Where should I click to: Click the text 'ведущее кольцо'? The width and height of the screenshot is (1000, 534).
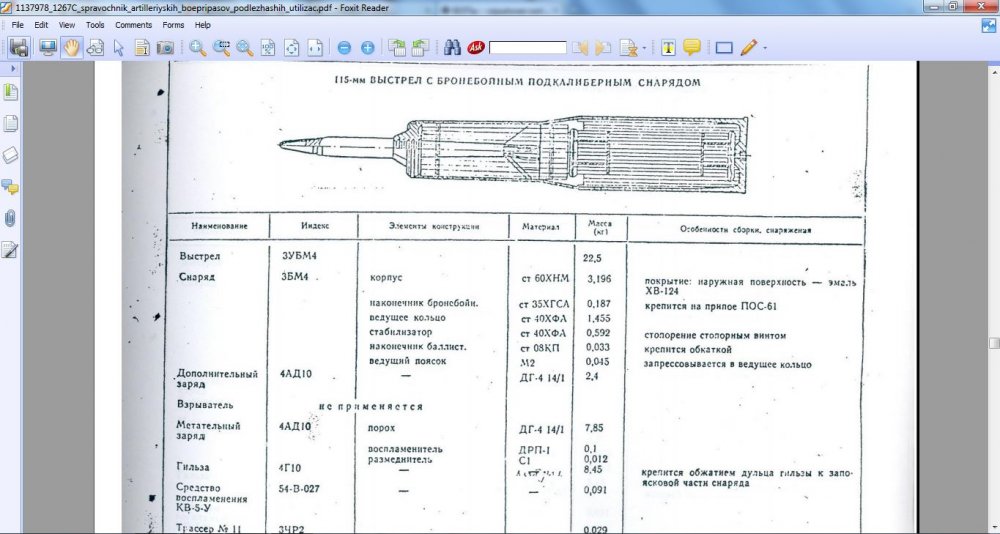click(407, 317)
